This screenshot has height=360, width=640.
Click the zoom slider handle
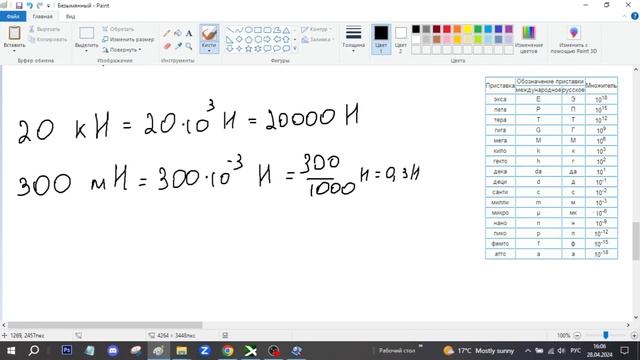coord(606,335)
